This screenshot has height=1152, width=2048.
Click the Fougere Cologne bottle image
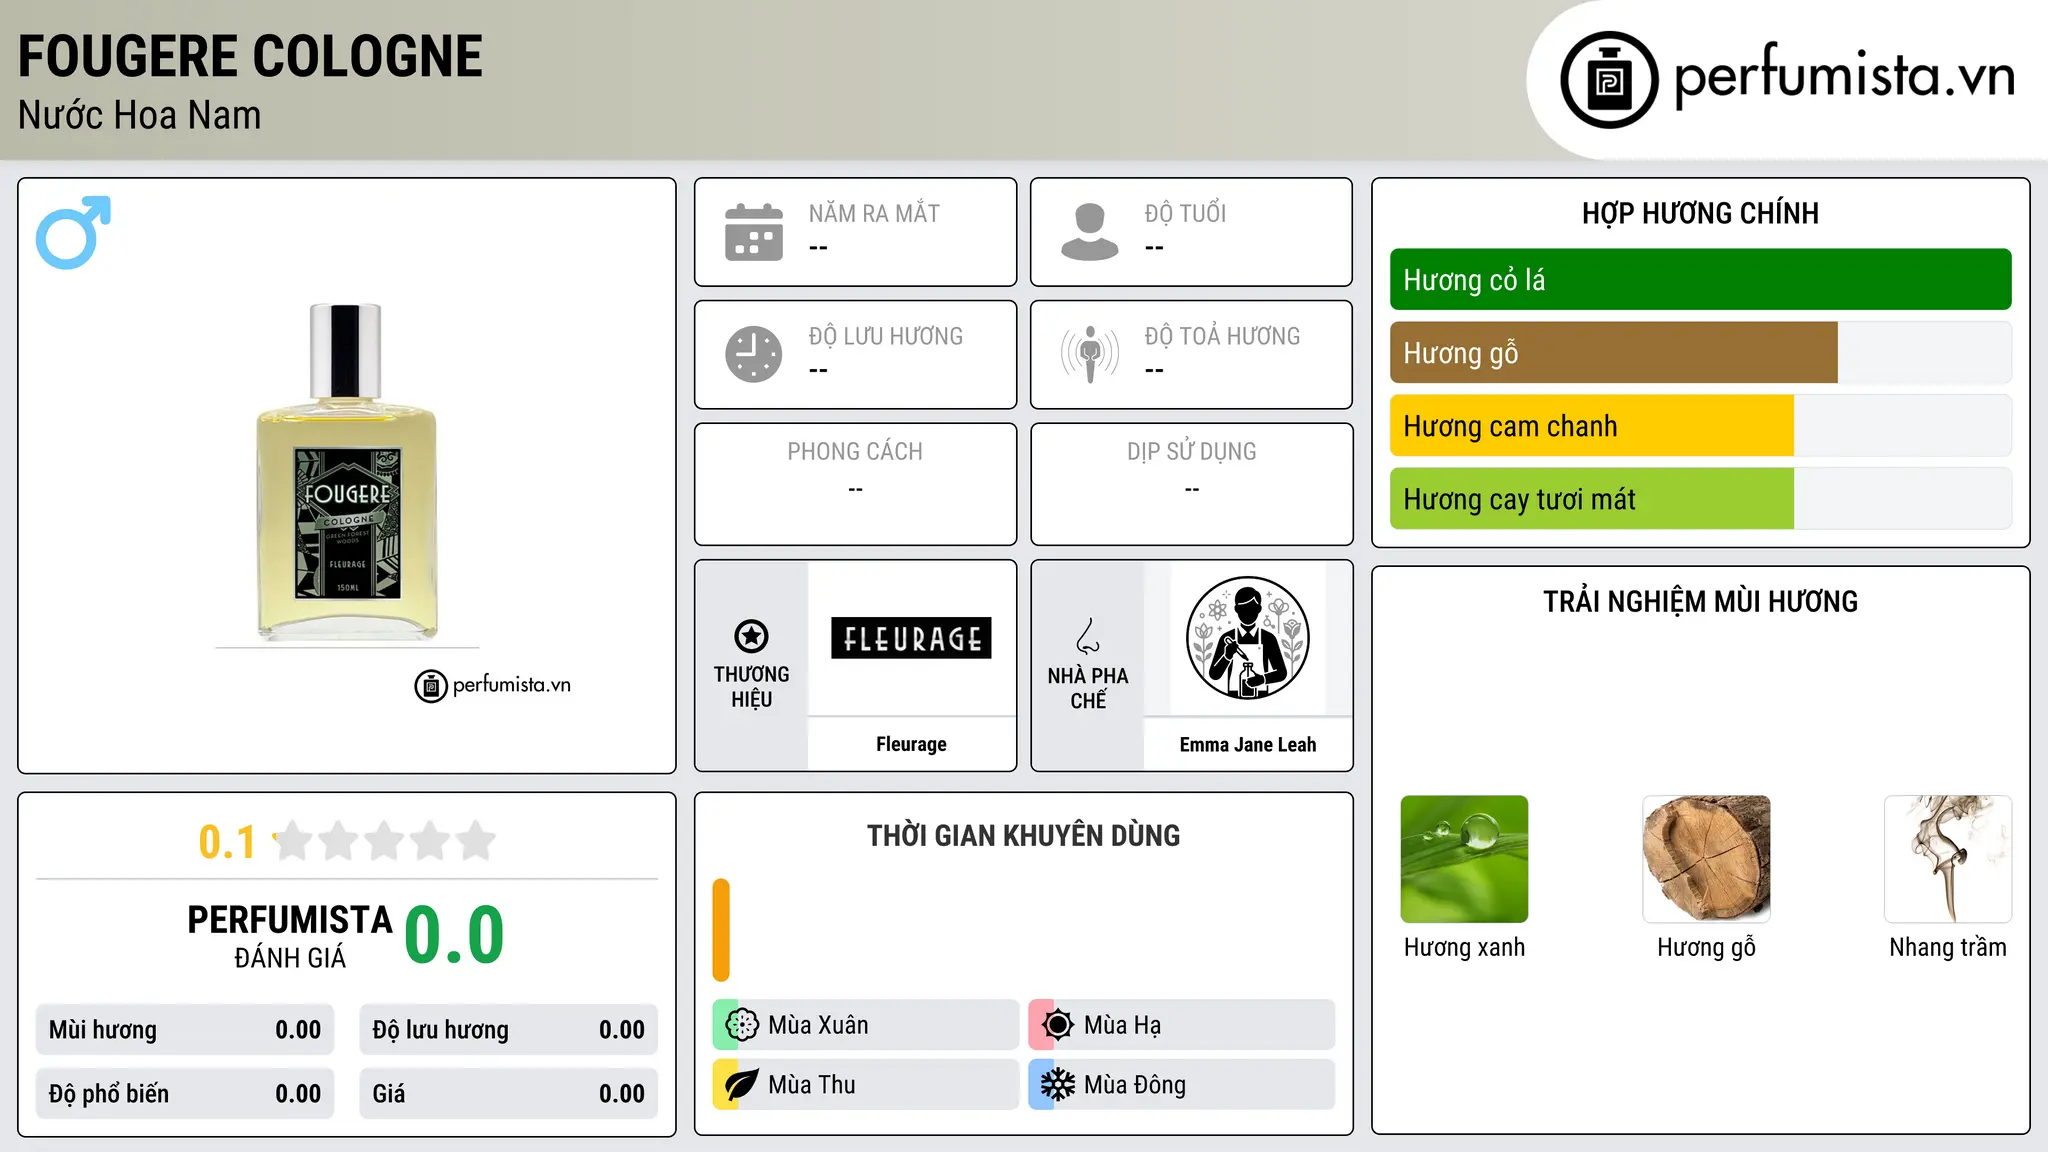click(347, 471)
